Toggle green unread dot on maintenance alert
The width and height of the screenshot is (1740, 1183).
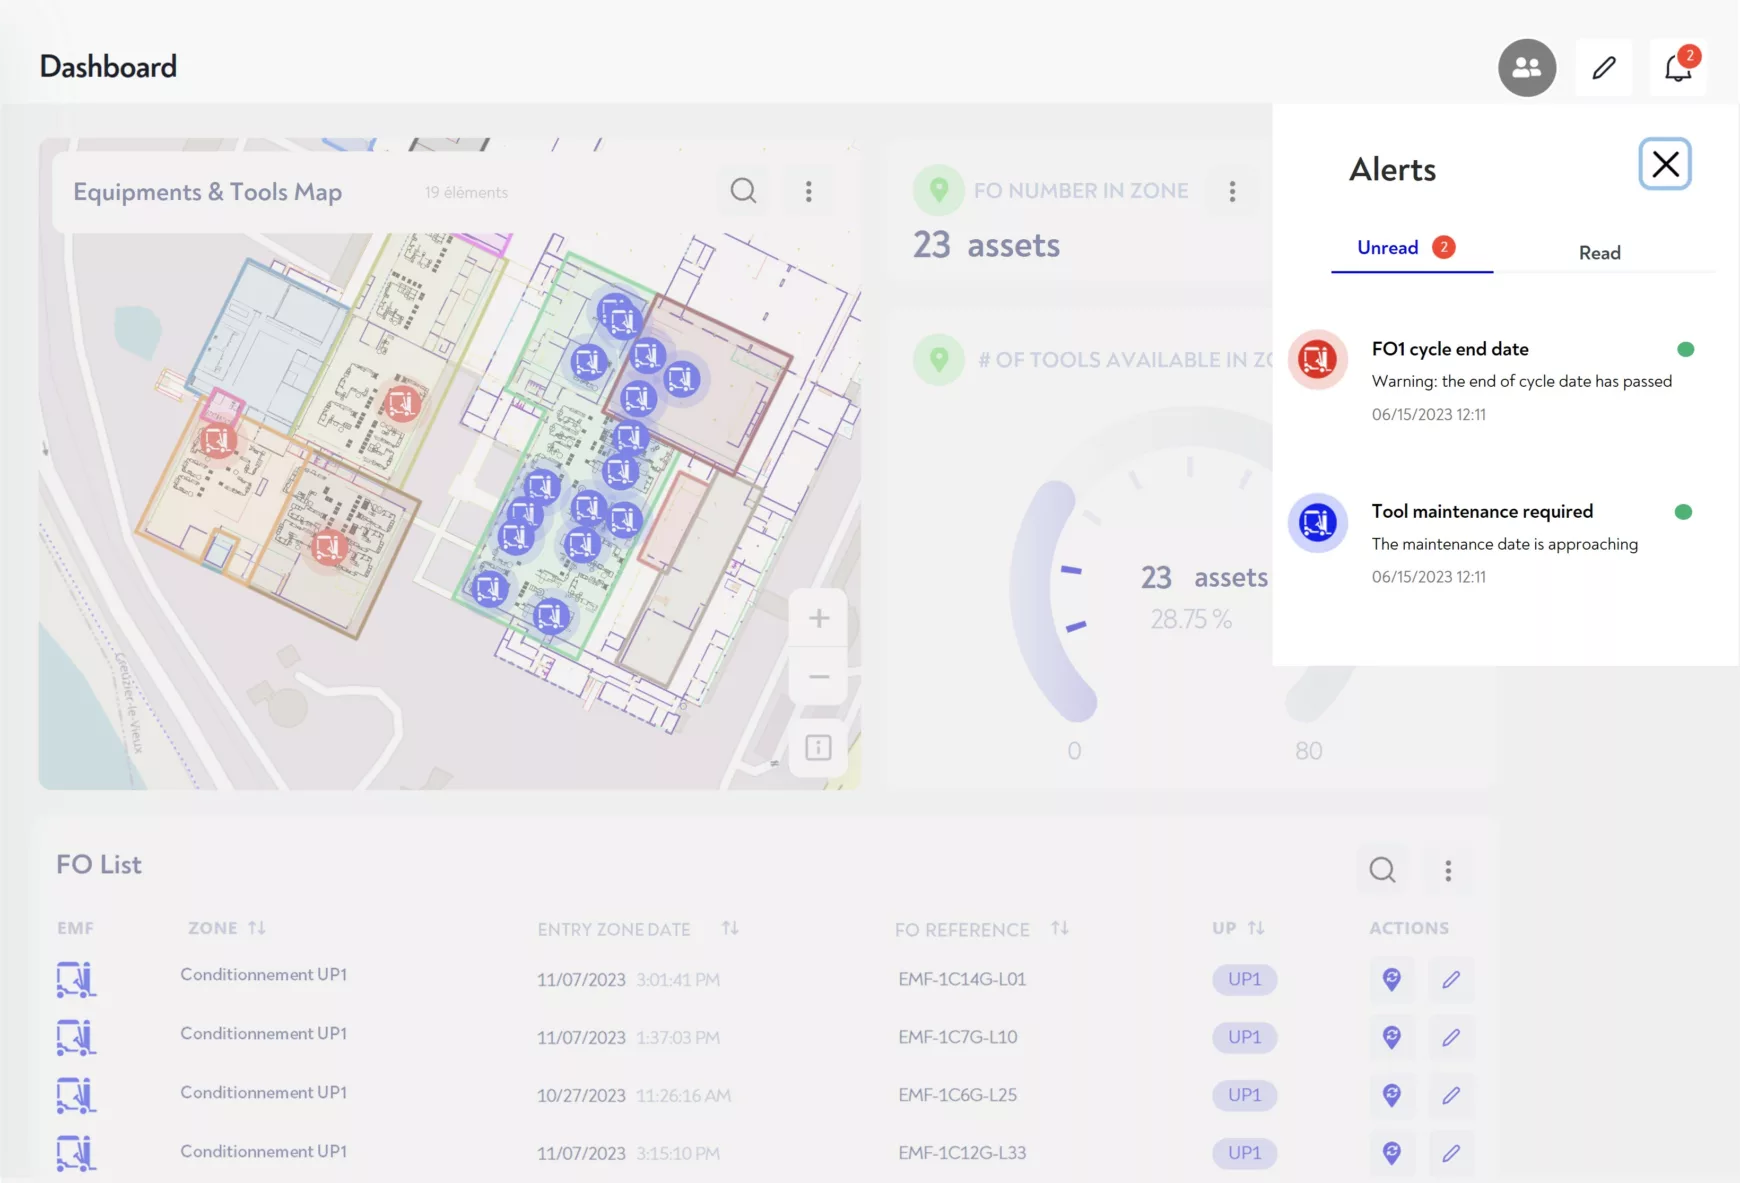(1683, 512)
